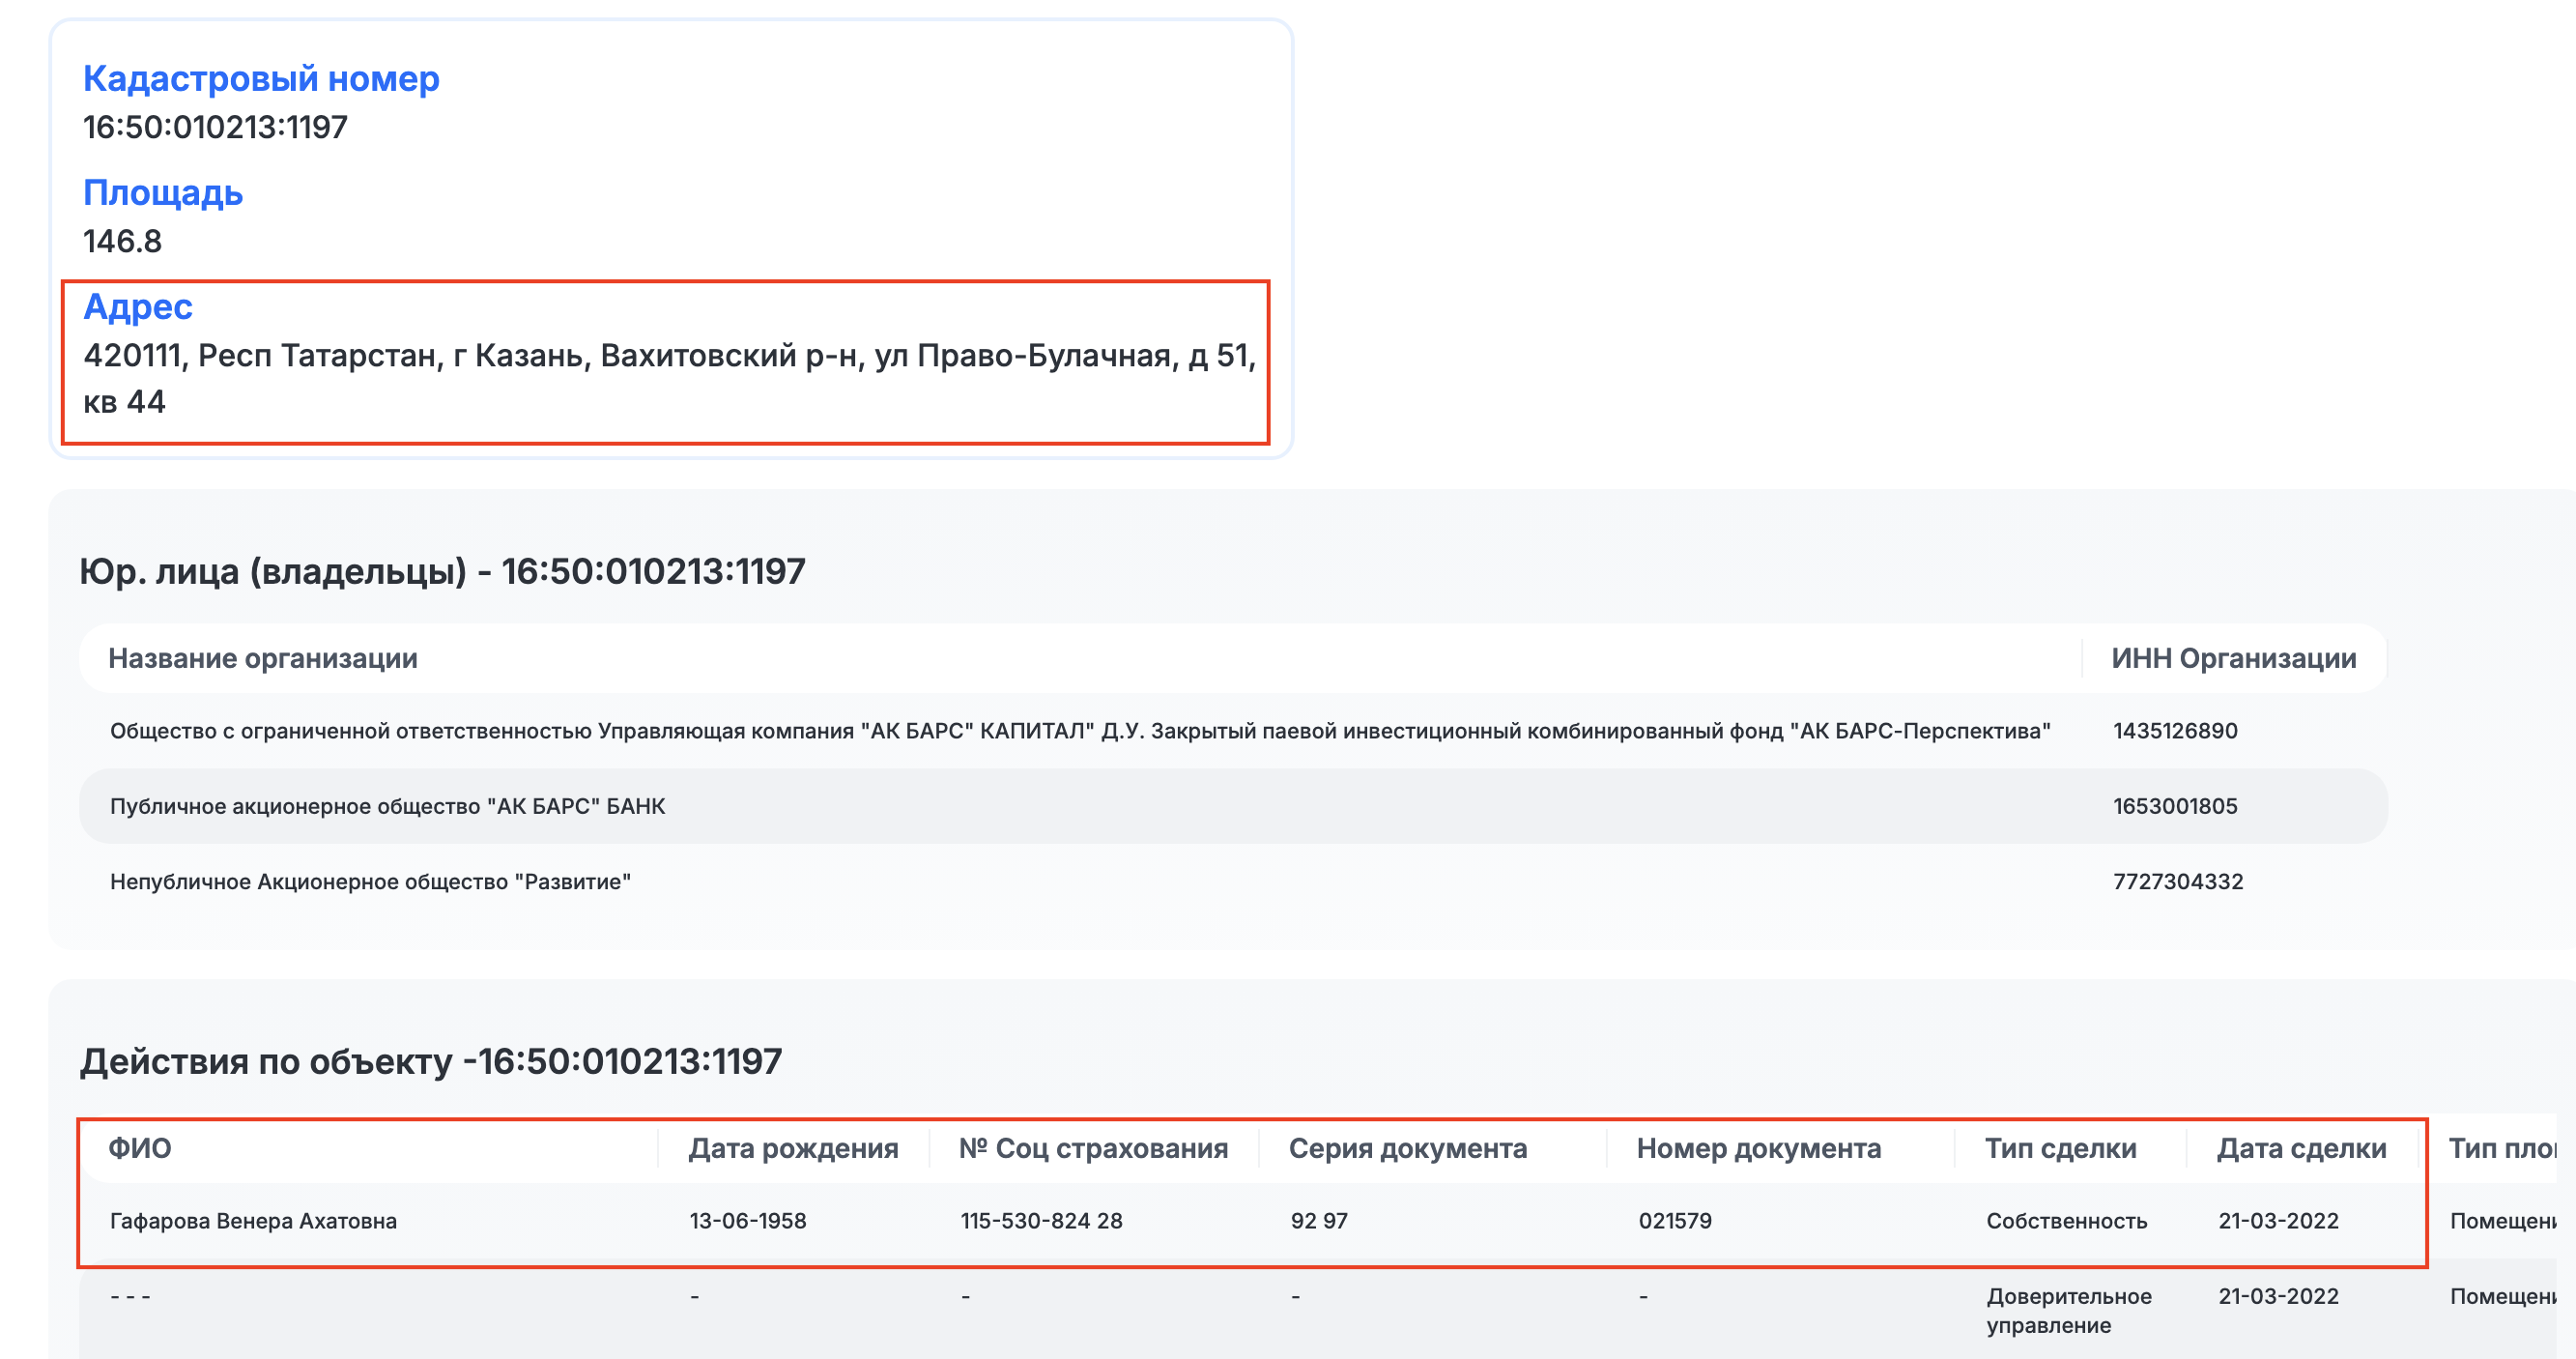
Task: Click the INN value 1653001805
Action: tap(2175, 806)
